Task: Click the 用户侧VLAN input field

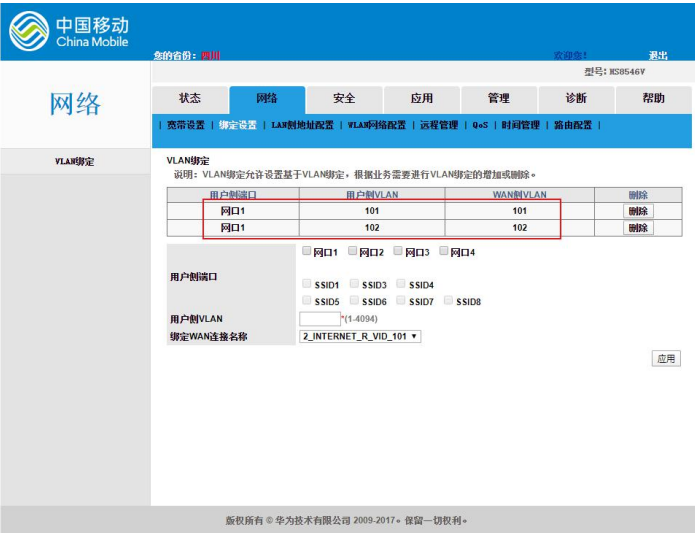Action: (x=320, y=319)
